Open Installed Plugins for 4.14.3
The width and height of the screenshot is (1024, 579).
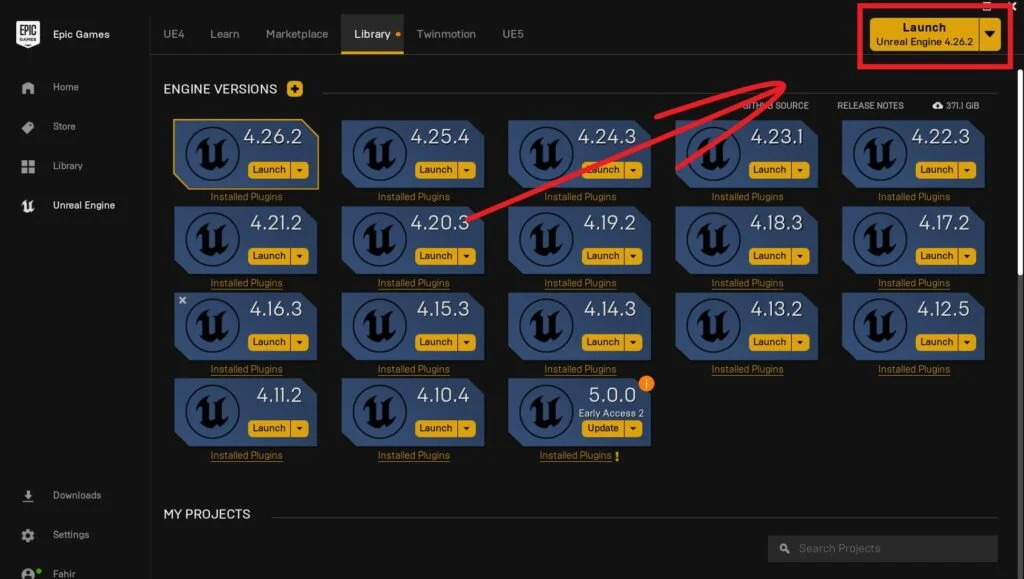point(580,369)
